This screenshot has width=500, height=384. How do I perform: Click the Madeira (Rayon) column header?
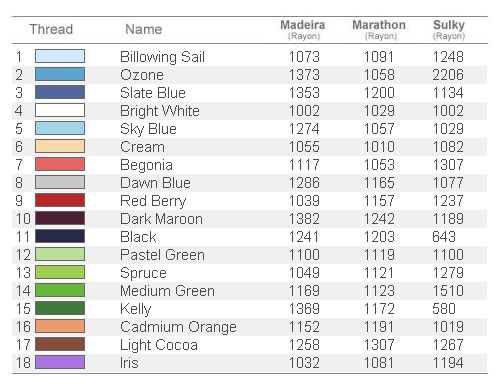click(x=303, y=30)
